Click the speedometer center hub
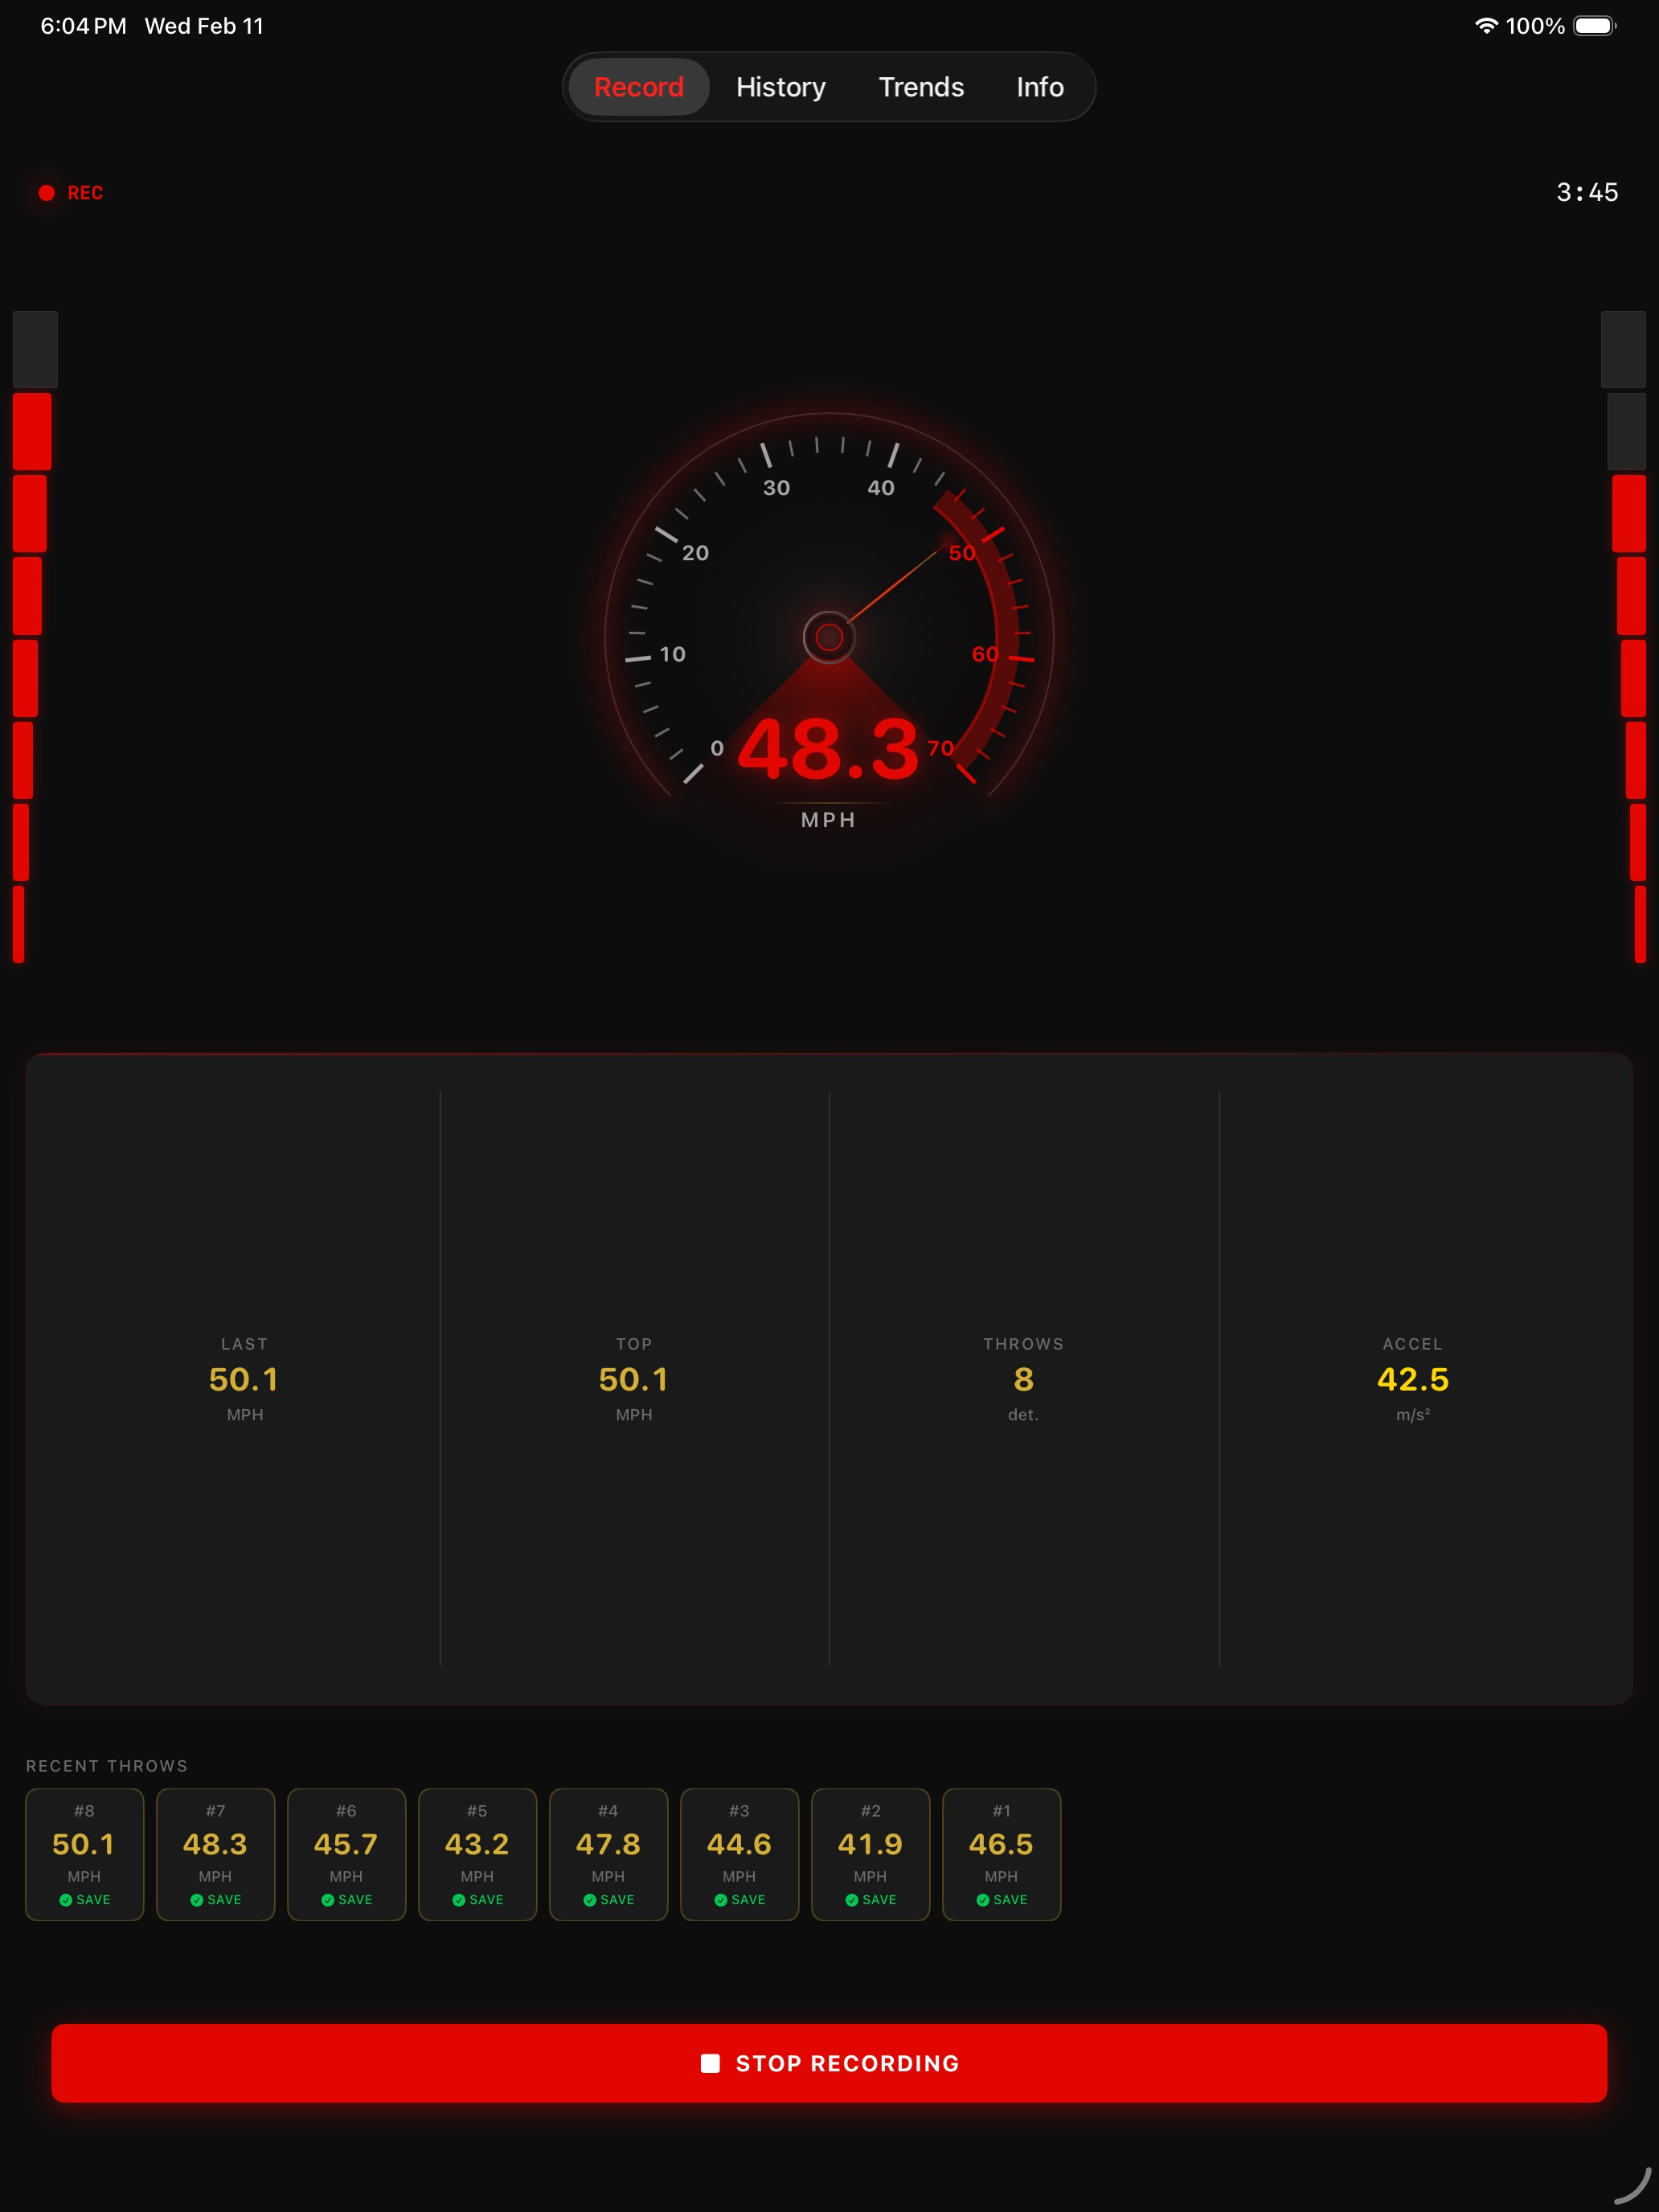1659x2212 pixels. (x=829, y=637)
